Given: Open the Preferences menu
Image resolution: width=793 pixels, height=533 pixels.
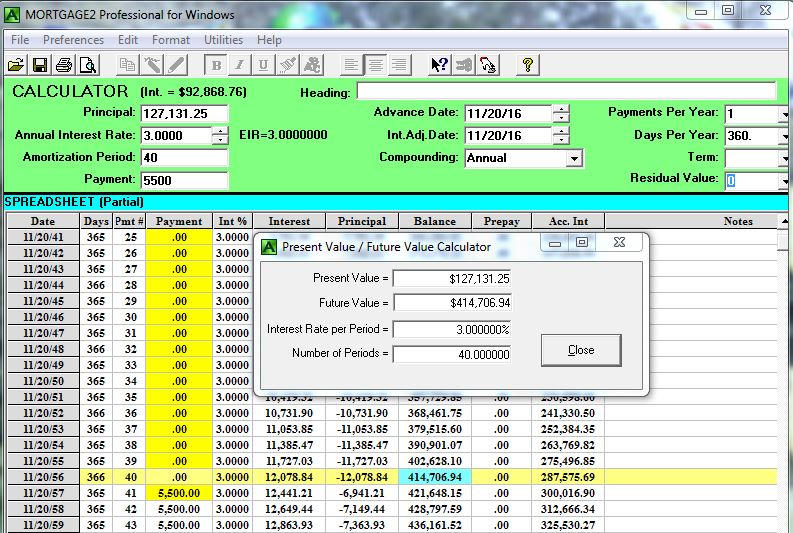Looking at the screenshot, I should (x=73, y=40).
